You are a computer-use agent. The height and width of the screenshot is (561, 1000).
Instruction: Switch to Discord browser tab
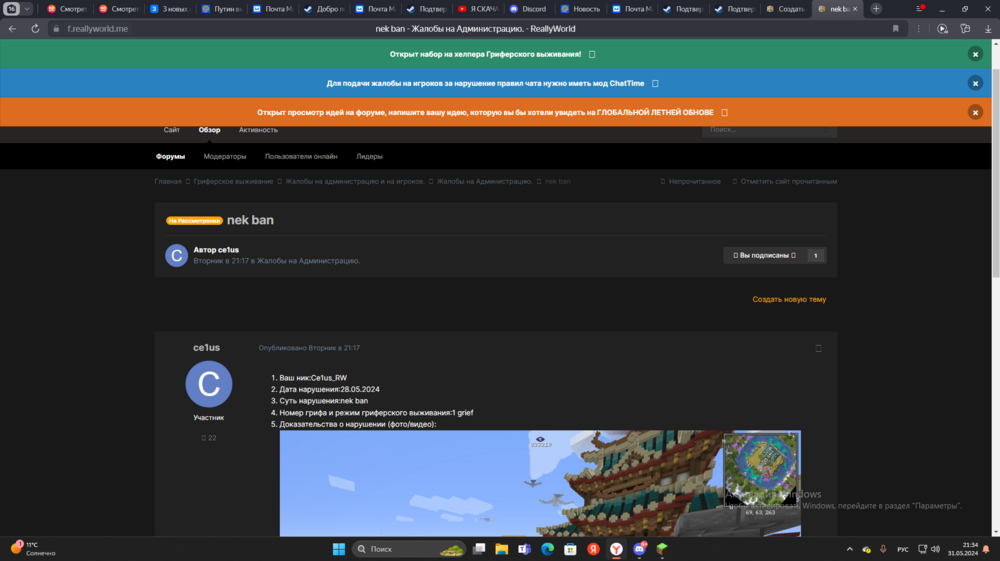(x=528, y=9)
